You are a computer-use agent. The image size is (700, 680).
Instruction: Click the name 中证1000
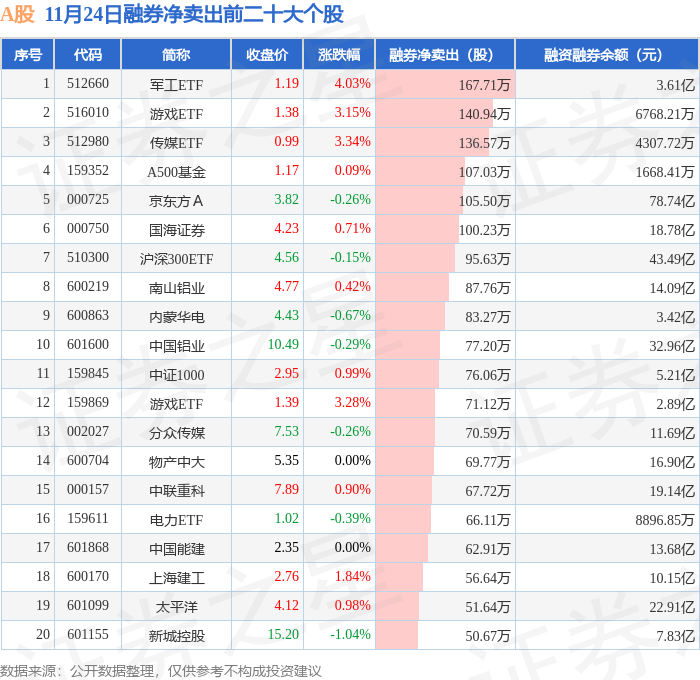pyautogui.click(x=177, y=375)
